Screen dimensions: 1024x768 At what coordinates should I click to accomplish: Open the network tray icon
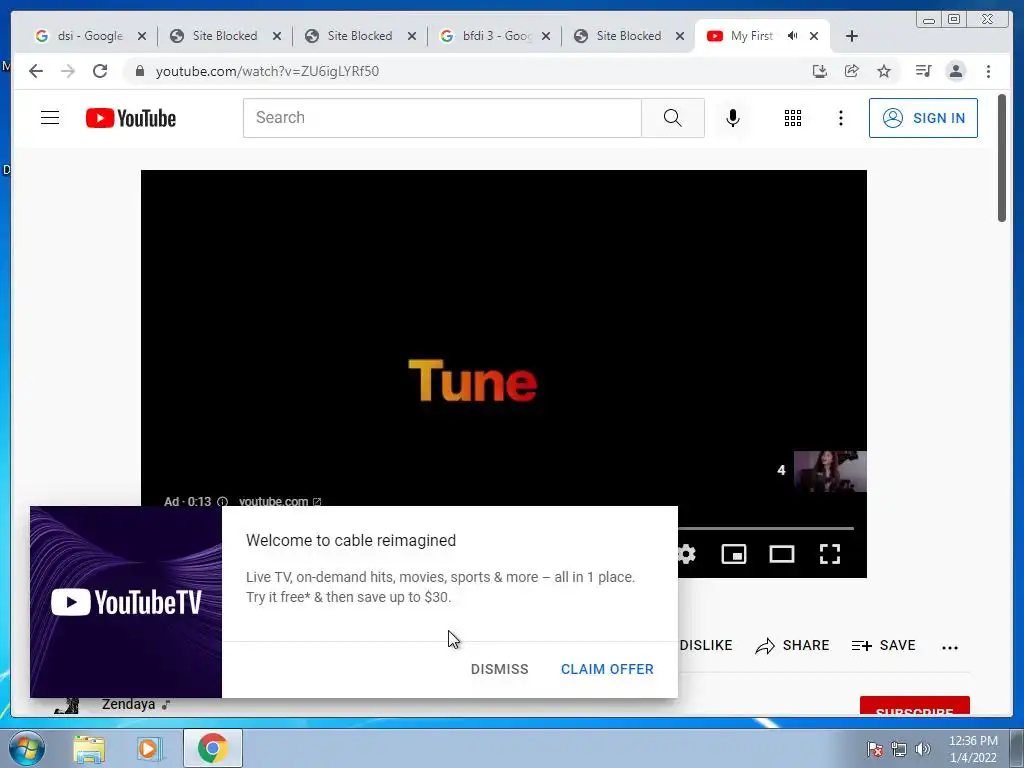[899, 748]
